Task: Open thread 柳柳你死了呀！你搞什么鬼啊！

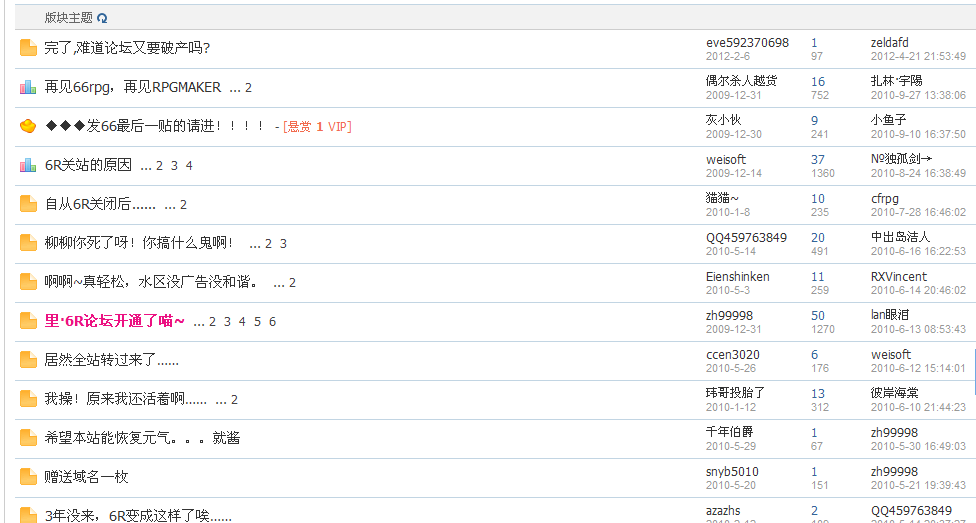Action: [x=139, y=243]
